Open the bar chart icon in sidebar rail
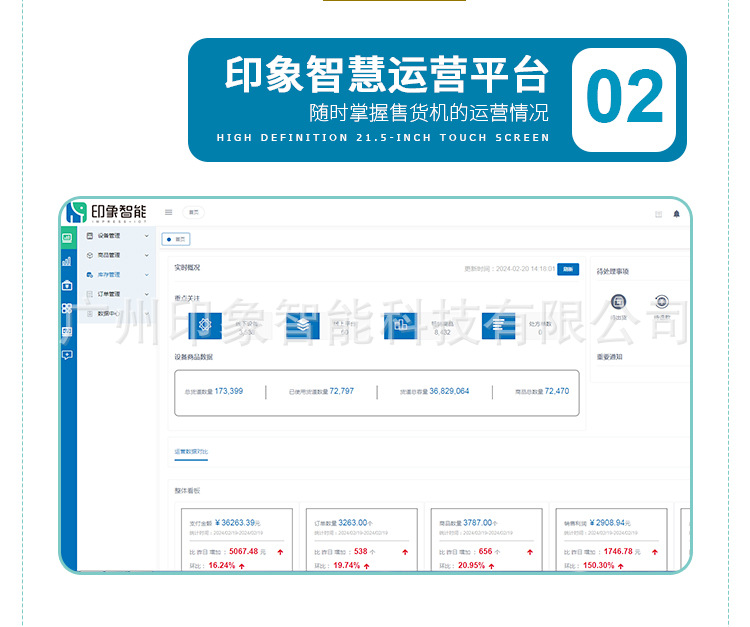 tap(67, 261)
